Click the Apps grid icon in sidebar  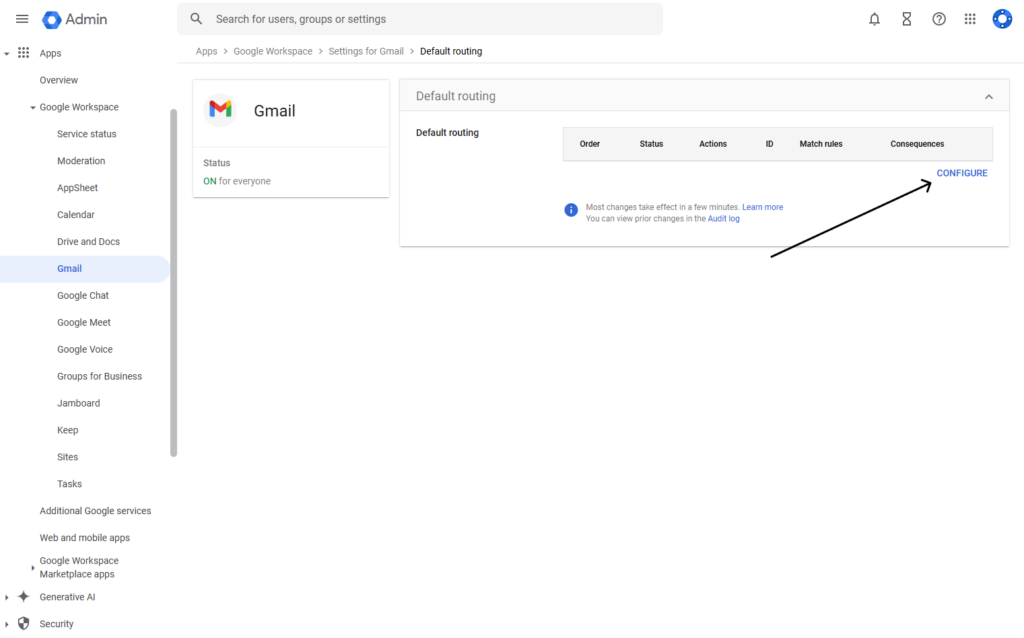click(24, 53)
